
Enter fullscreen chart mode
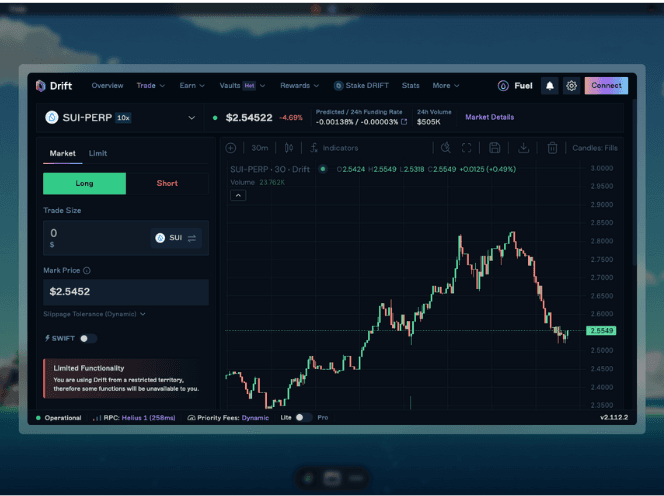(466, 148)
